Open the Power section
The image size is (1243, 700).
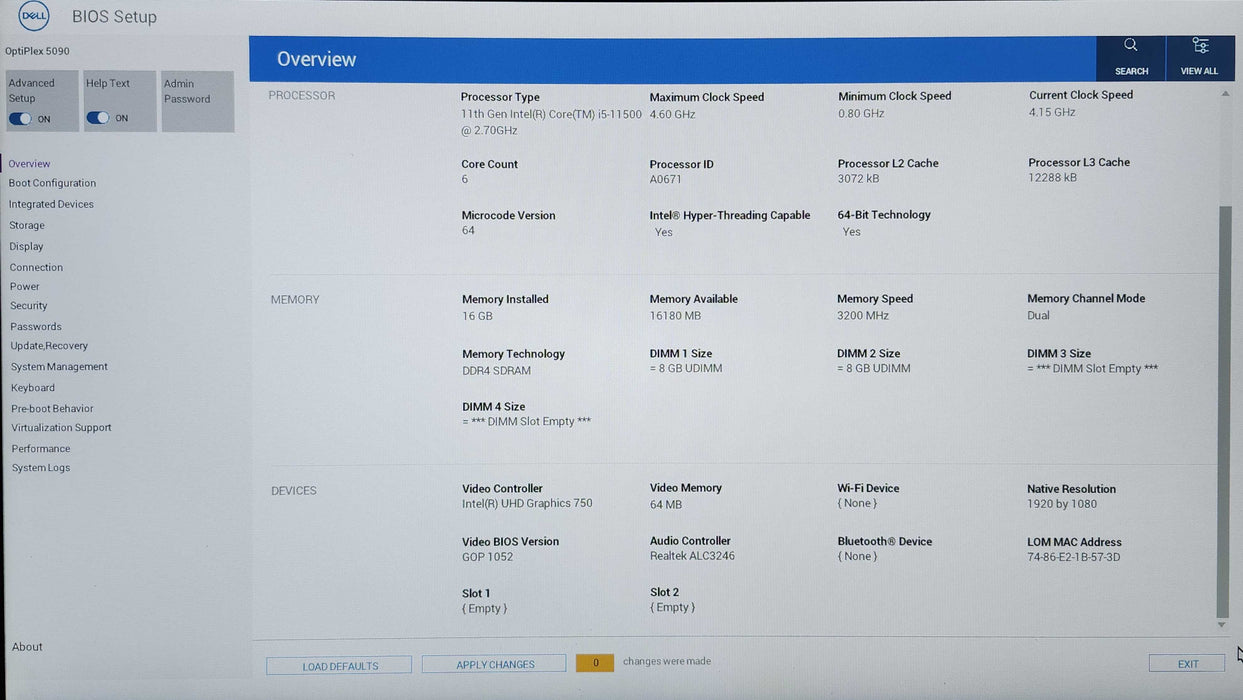pos(23,286)
